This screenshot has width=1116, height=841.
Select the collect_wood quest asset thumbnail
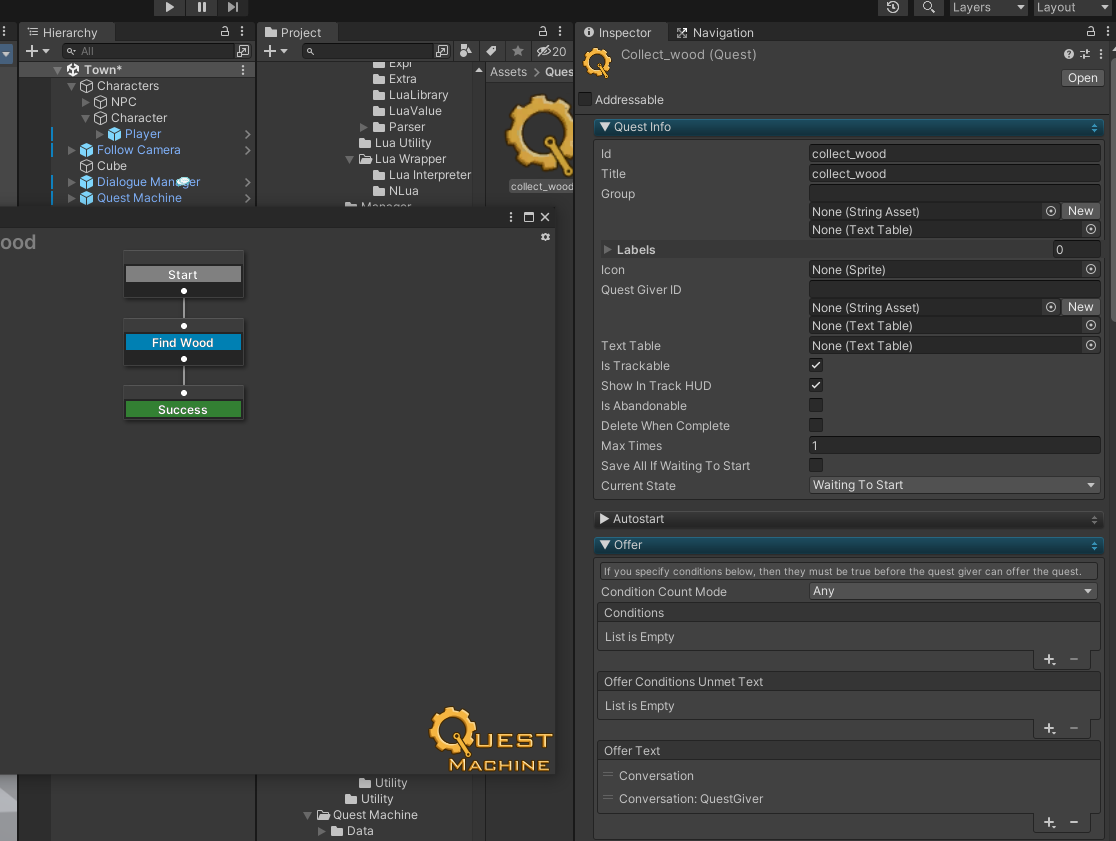[x=541, y=137]
